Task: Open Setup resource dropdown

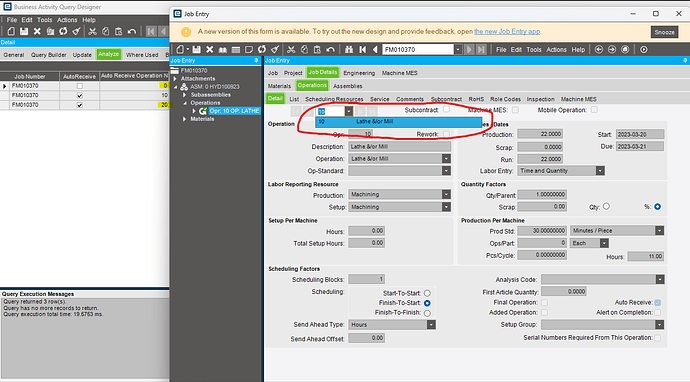Action: click(x=446, y=207)
